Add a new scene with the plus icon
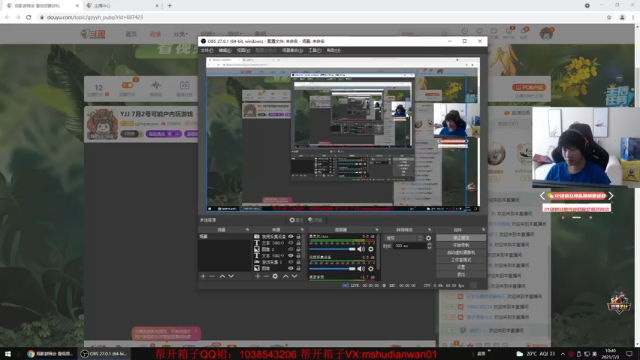The width and height of the screenshot is (640, 360). (x=203, y=276)
